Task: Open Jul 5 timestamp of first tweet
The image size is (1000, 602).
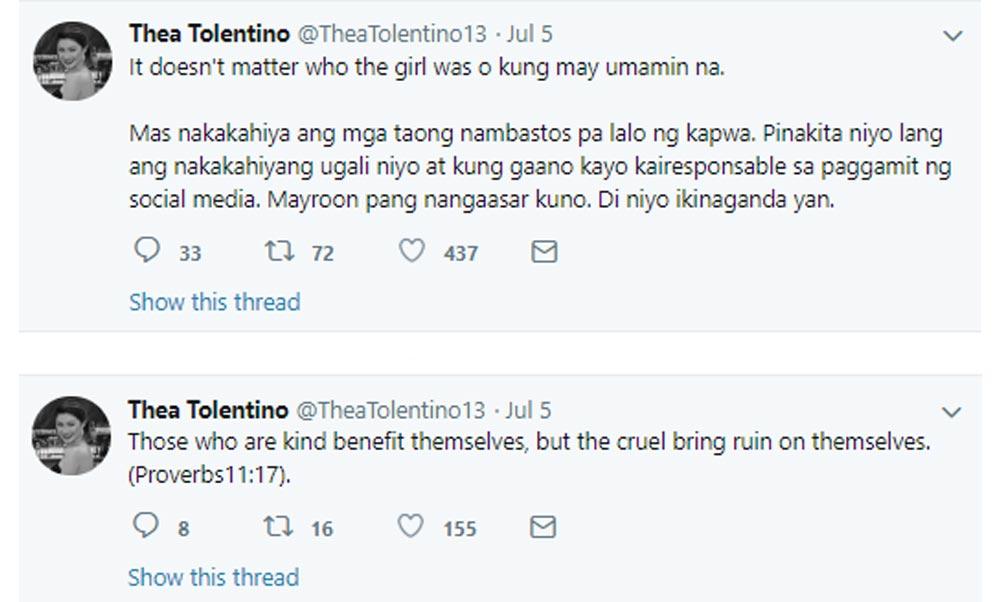Action: pos(529,34)
